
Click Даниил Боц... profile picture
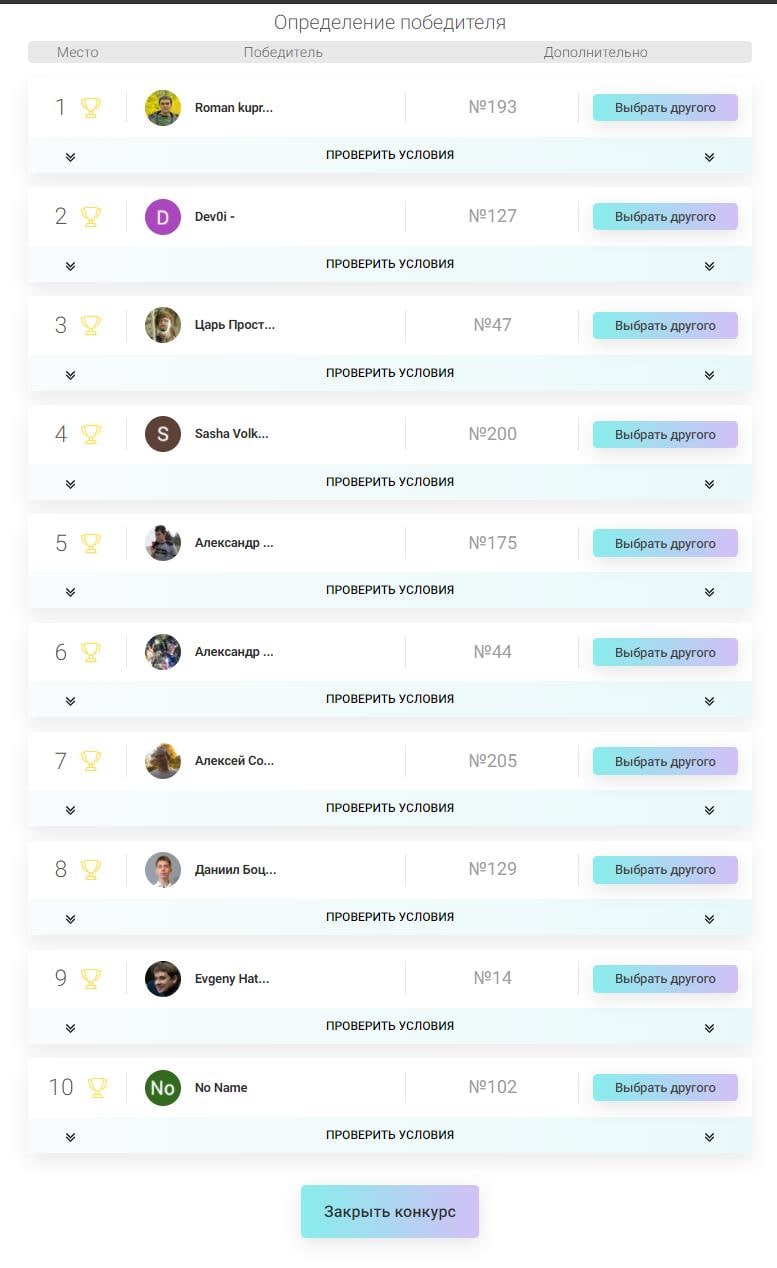pos(163,870)
